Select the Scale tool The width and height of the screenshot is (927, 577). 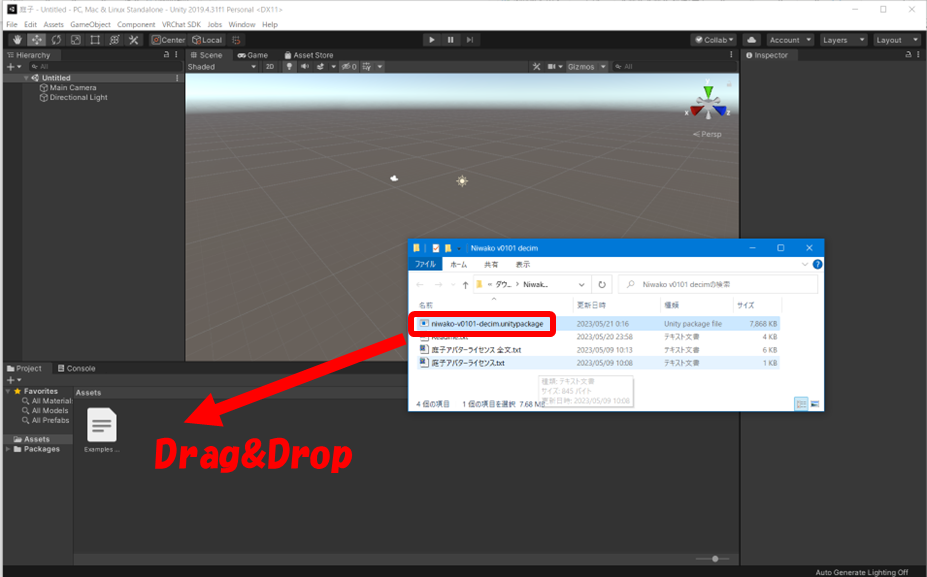(75, 40)
